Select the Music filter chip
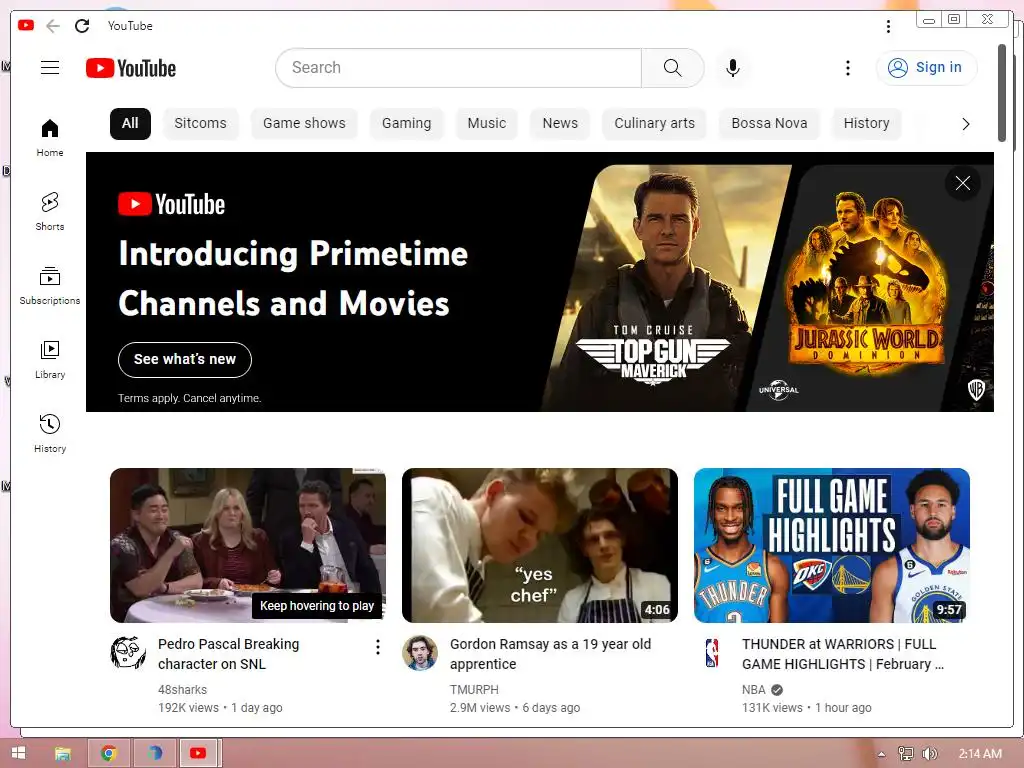This screenshot has width=1024, height=768. point(487,123)
